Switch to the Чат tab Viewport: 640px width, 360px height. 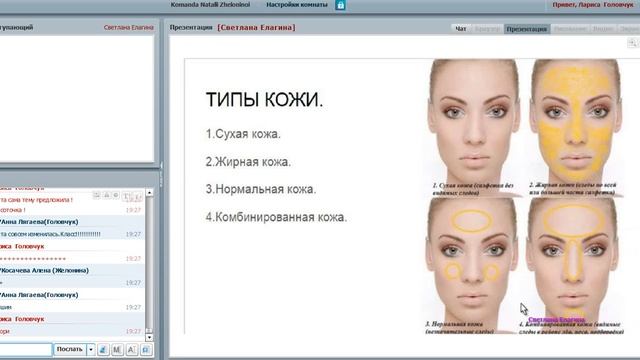coord(461,29)
